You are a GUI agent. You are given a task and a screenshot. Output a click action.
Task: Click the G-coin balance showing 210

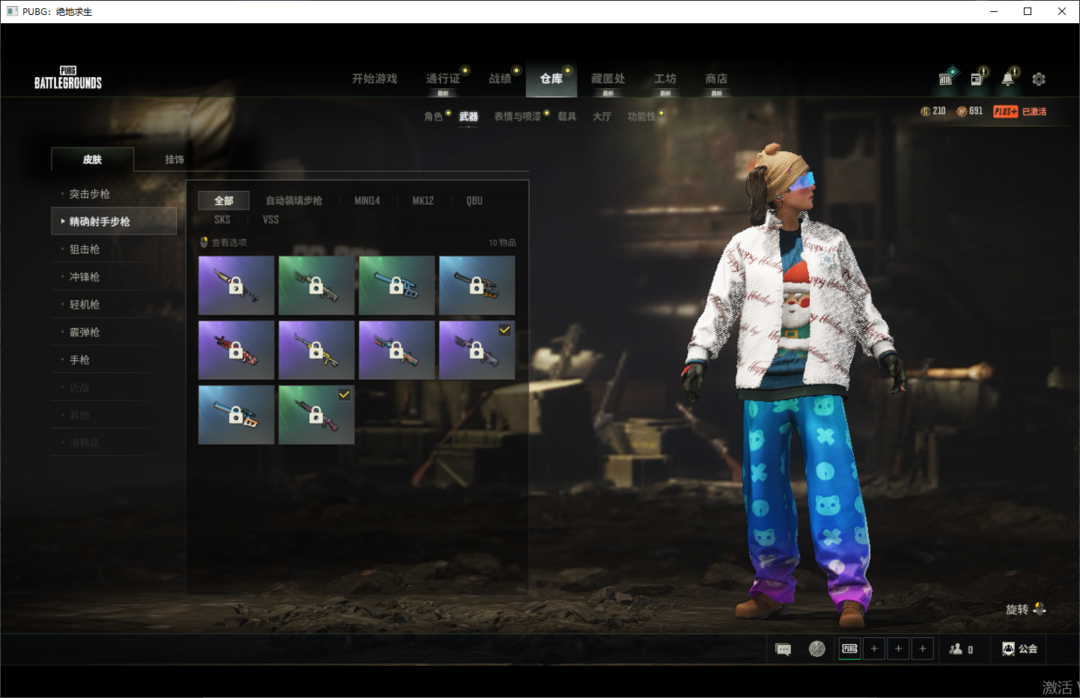933,111
